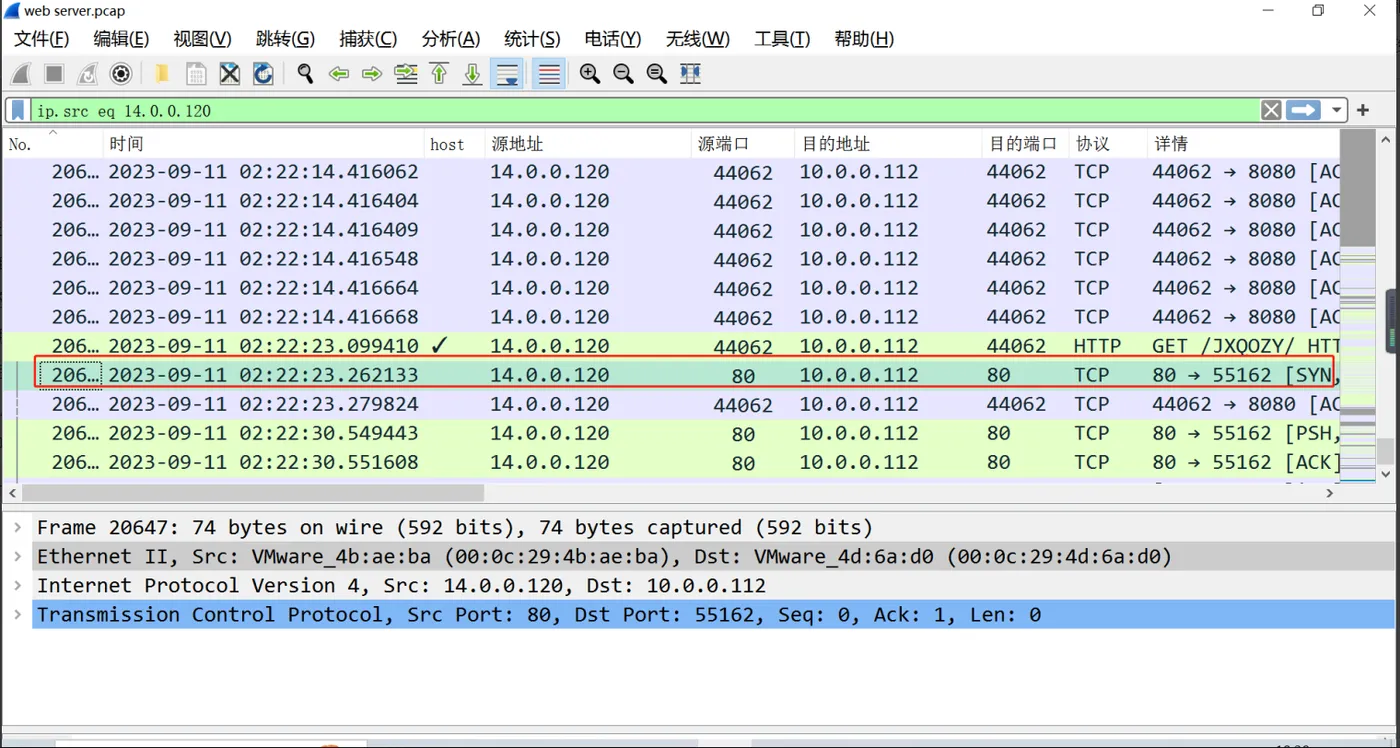Select packet at time 02:22:30.549443

[671, 433]
